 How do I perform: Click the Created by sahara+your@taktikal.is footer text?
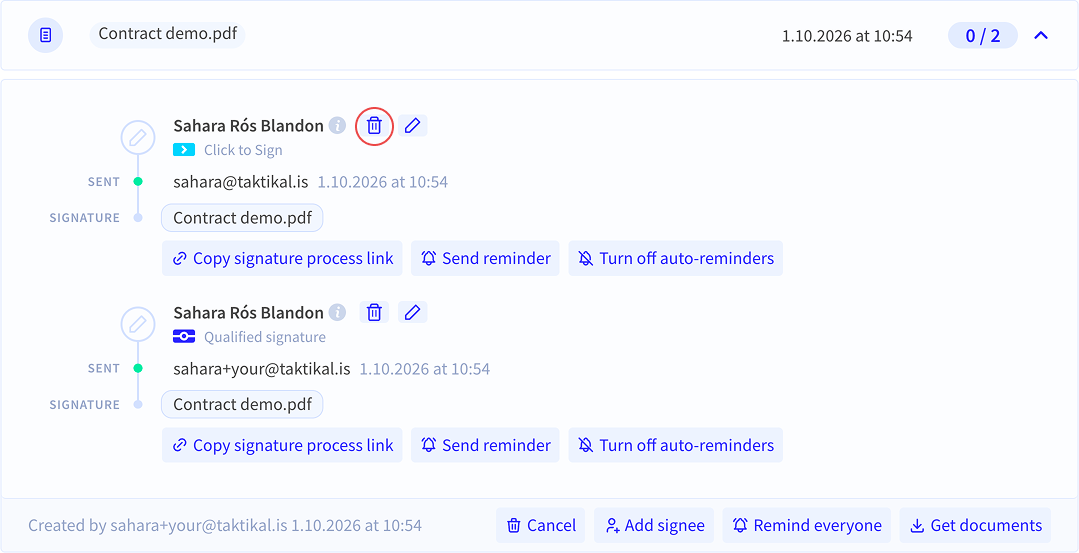225,525
